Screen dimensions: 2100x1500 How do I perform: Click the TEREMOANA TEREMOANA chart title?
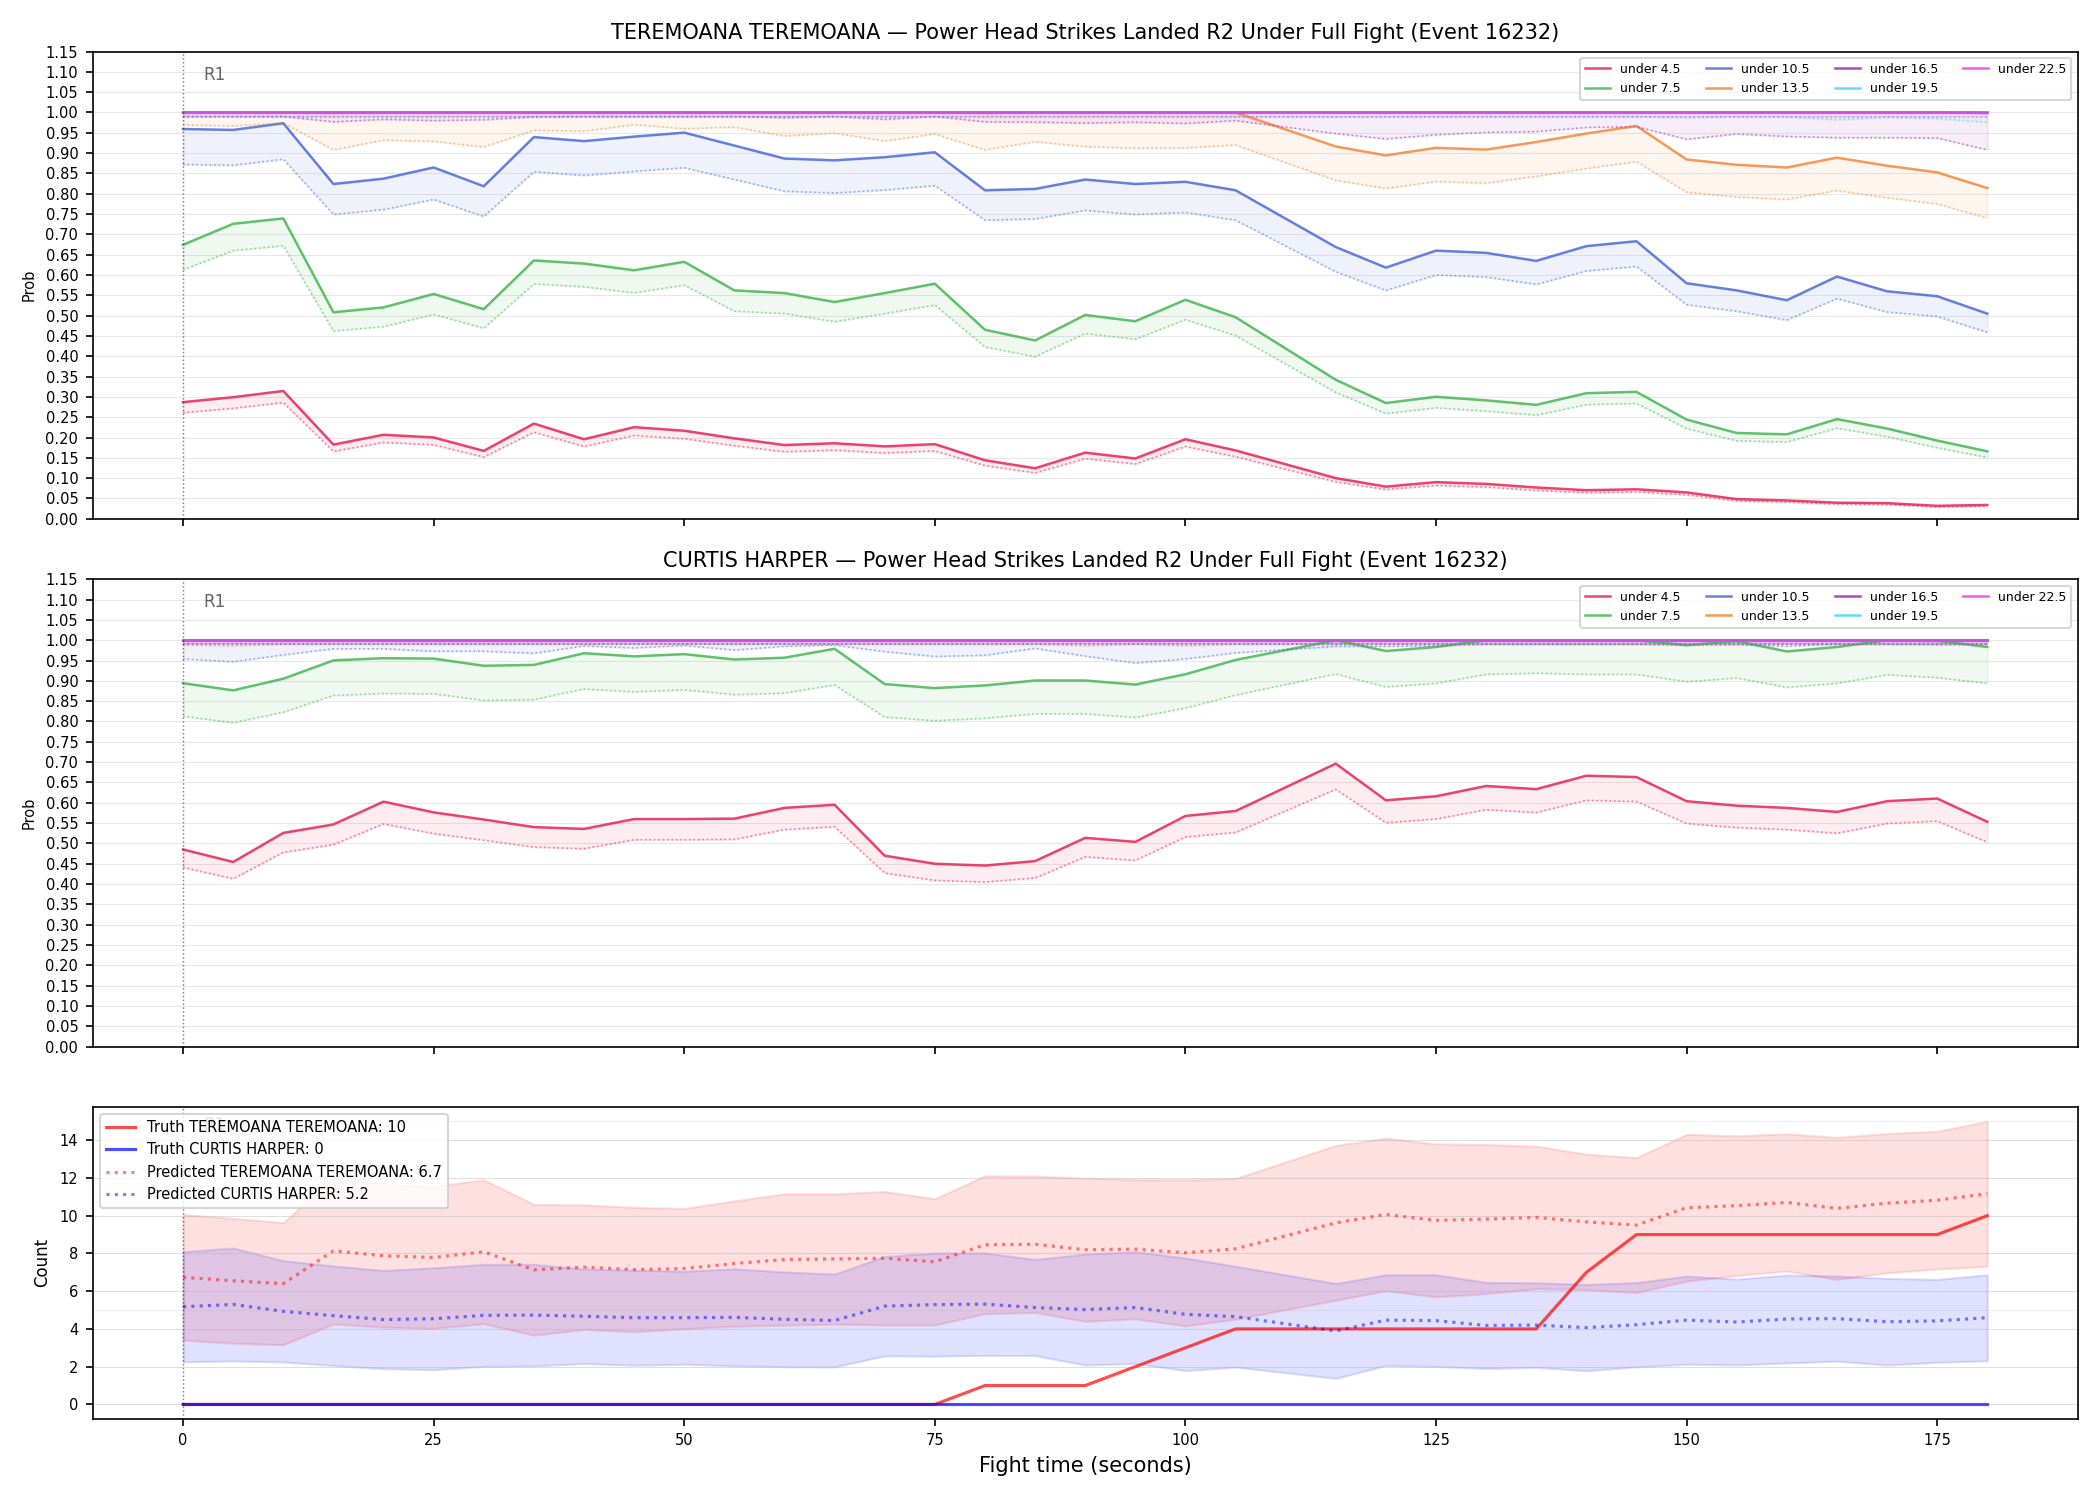click(x=1084, y=32)
